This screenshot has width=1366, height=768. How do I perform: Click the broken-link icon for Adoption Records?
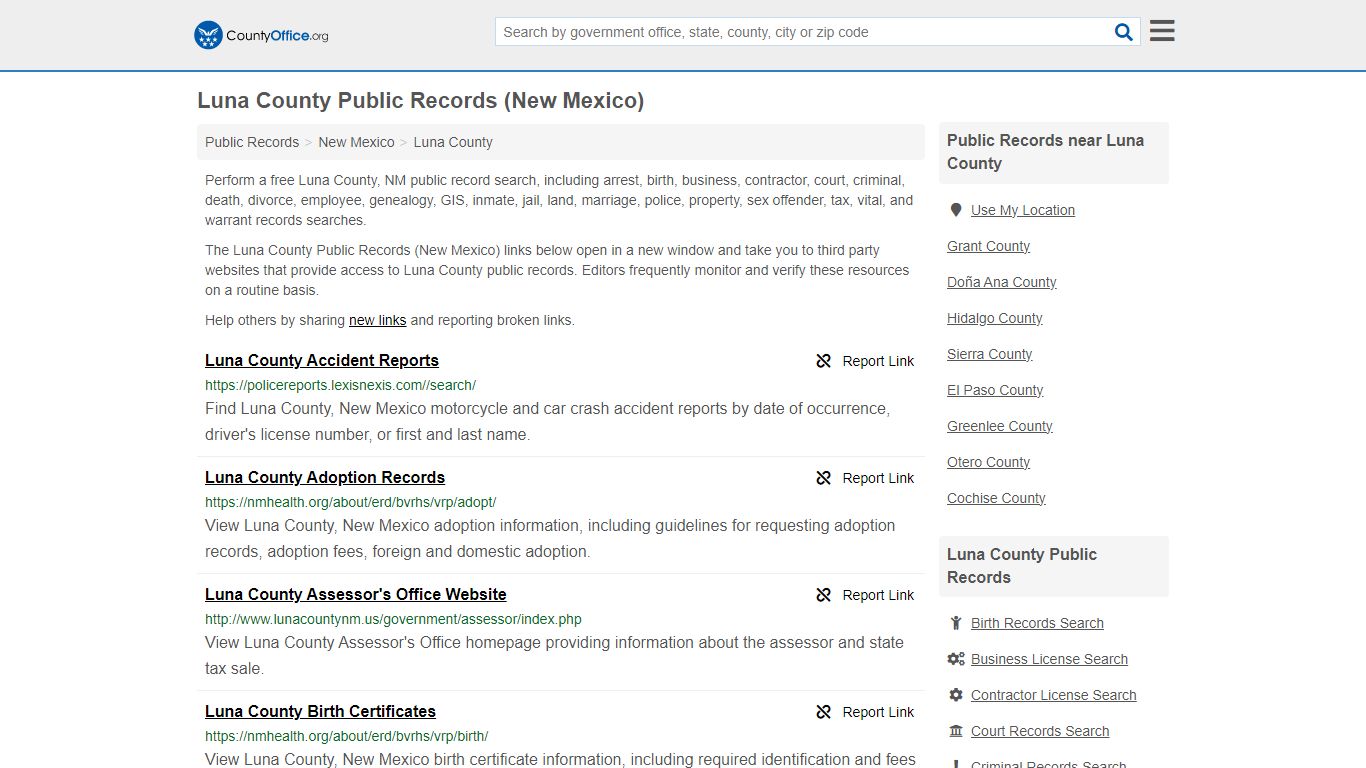[824, 478]
